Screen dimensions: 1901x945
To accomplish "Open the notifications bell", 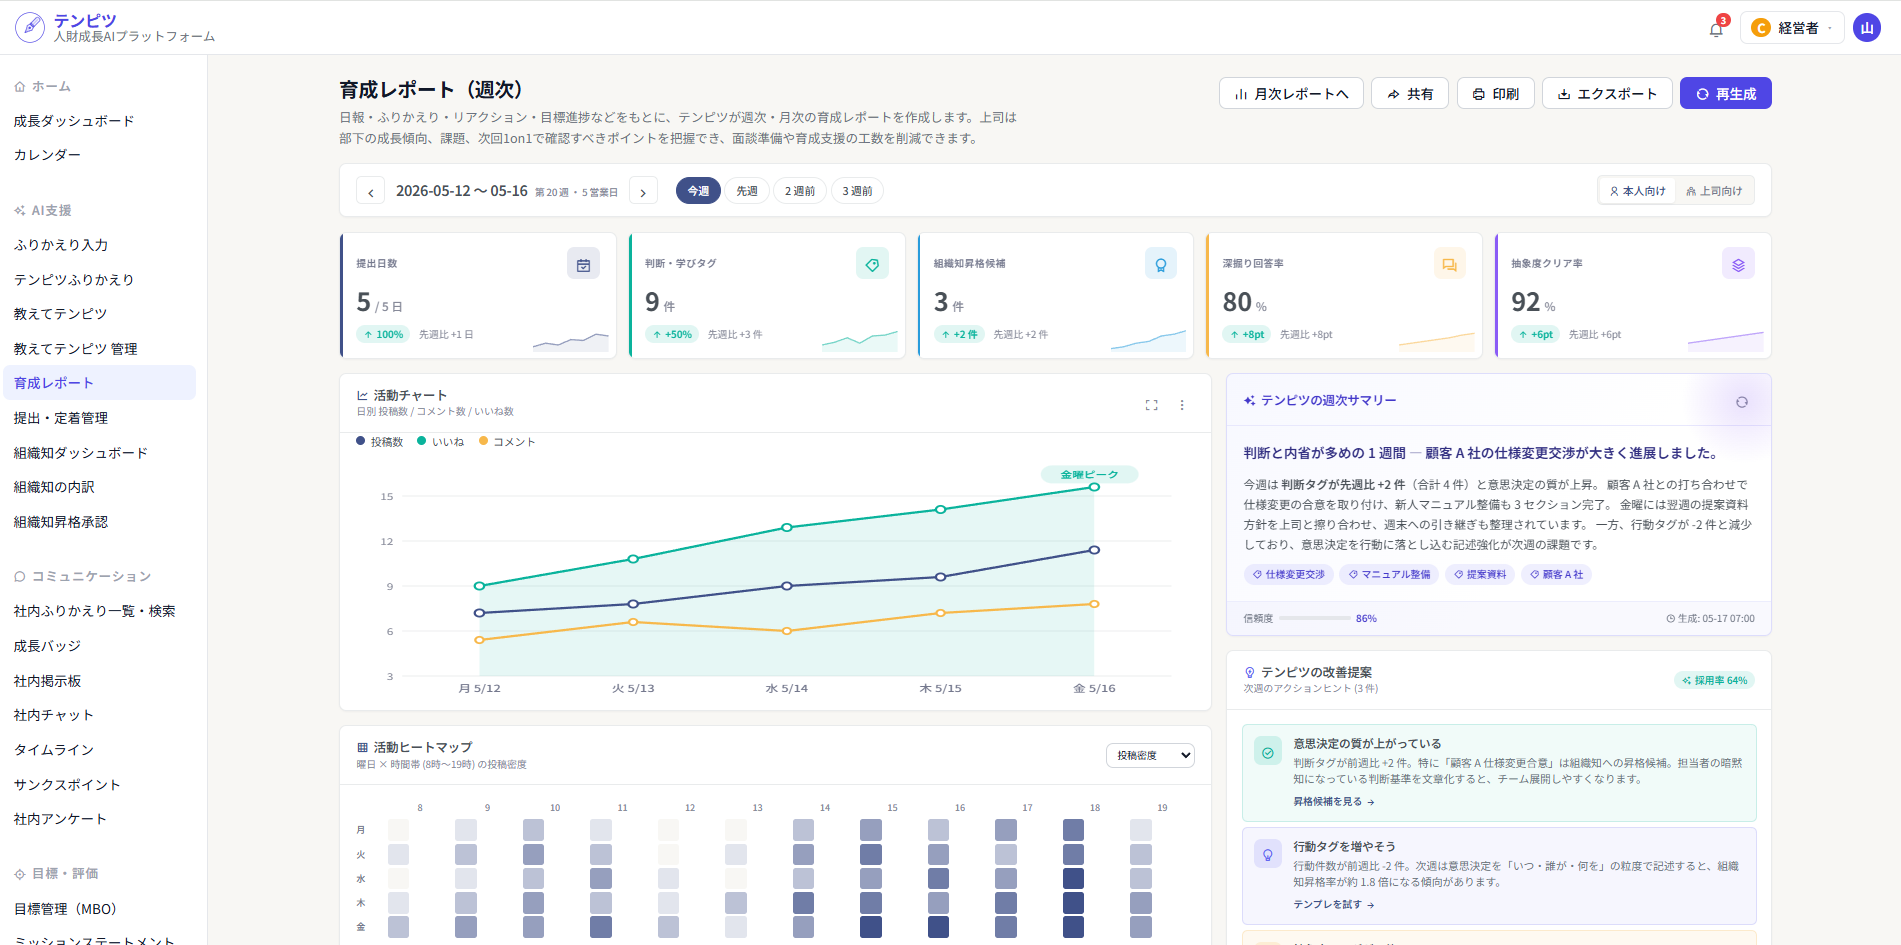I will click(1716, 28).
